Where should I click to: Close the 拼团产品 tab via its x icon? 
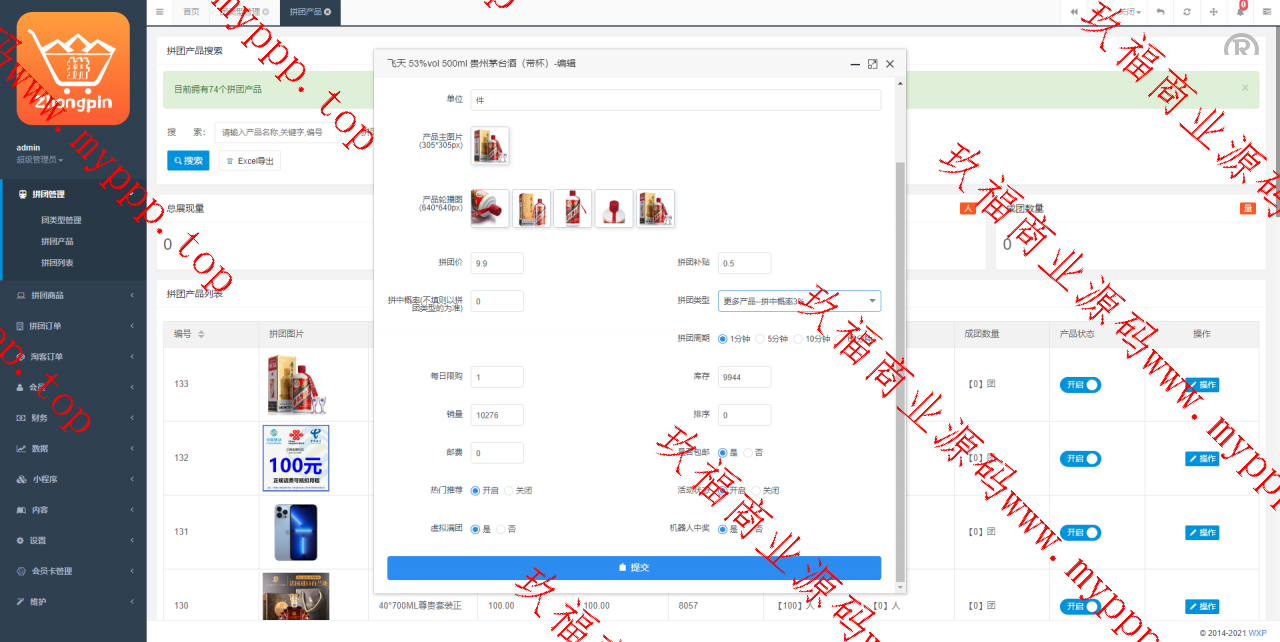(x=328, y=12)
